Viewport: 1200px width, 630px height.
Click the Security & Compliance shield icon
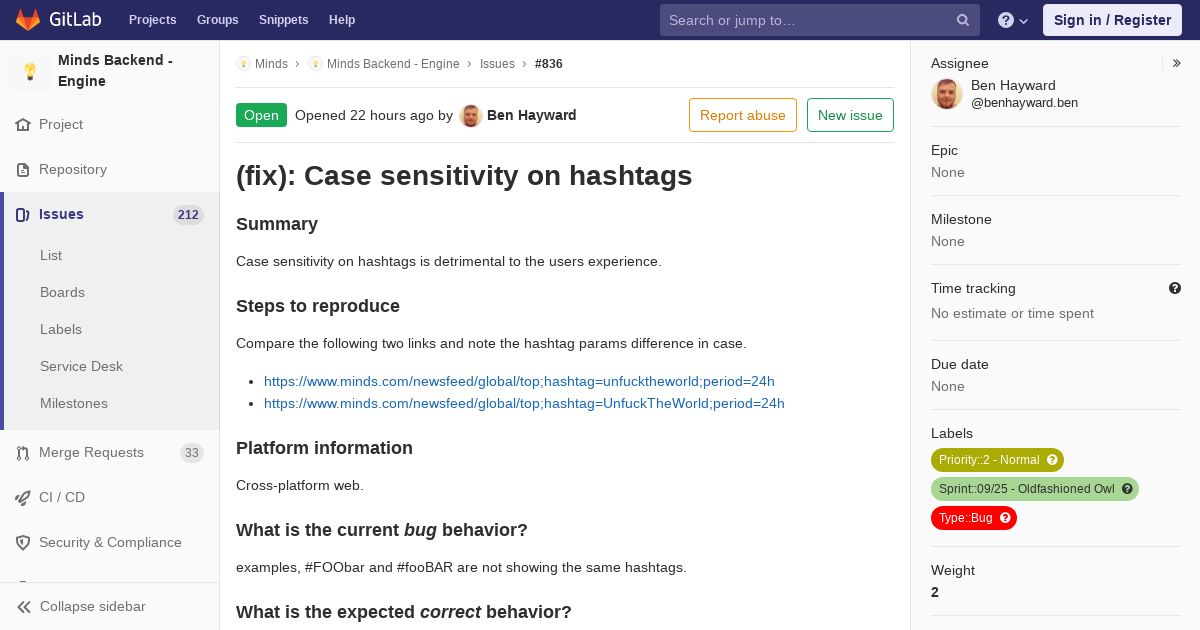(23, 543)
